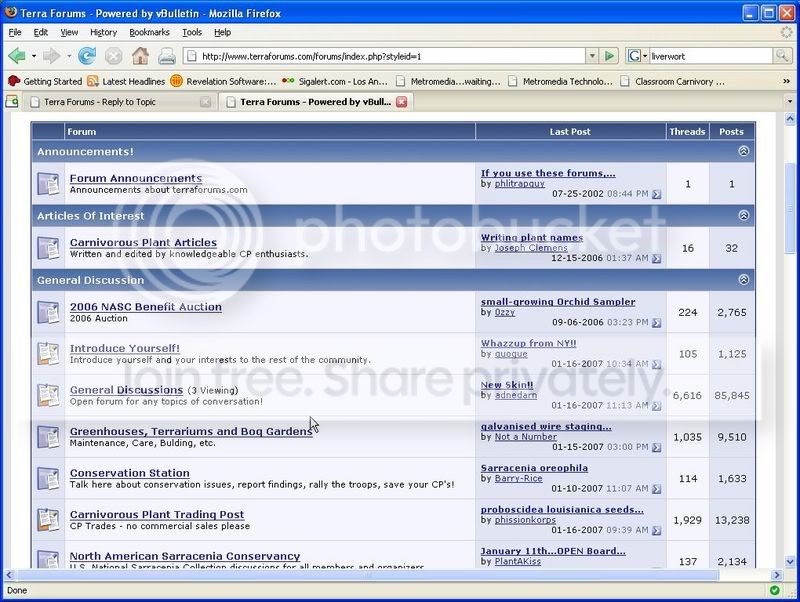The image size is (800, 602).
Task: Open the Carnivorous Plant Trading Post forum
Action: point(157,514)
